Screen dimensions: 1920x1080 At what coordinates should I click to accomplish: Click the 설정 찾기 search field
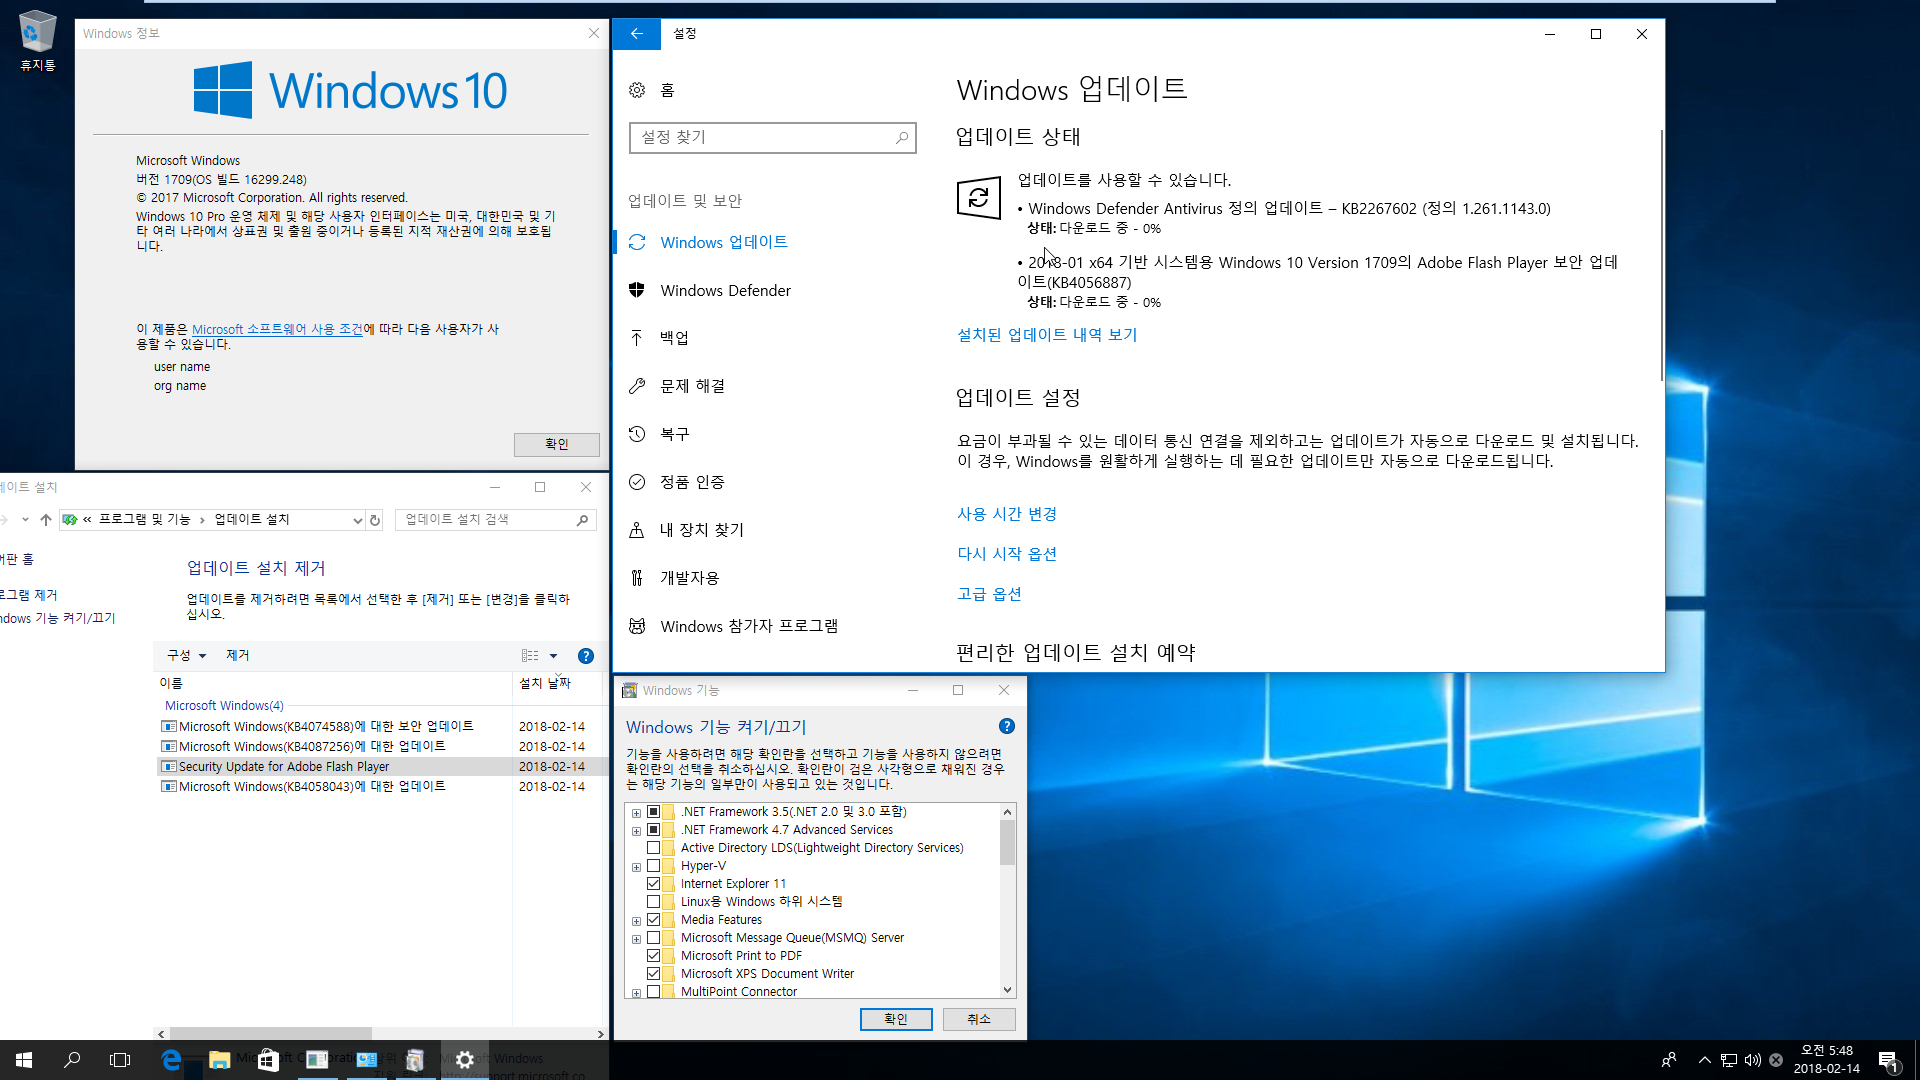point(772,137)
